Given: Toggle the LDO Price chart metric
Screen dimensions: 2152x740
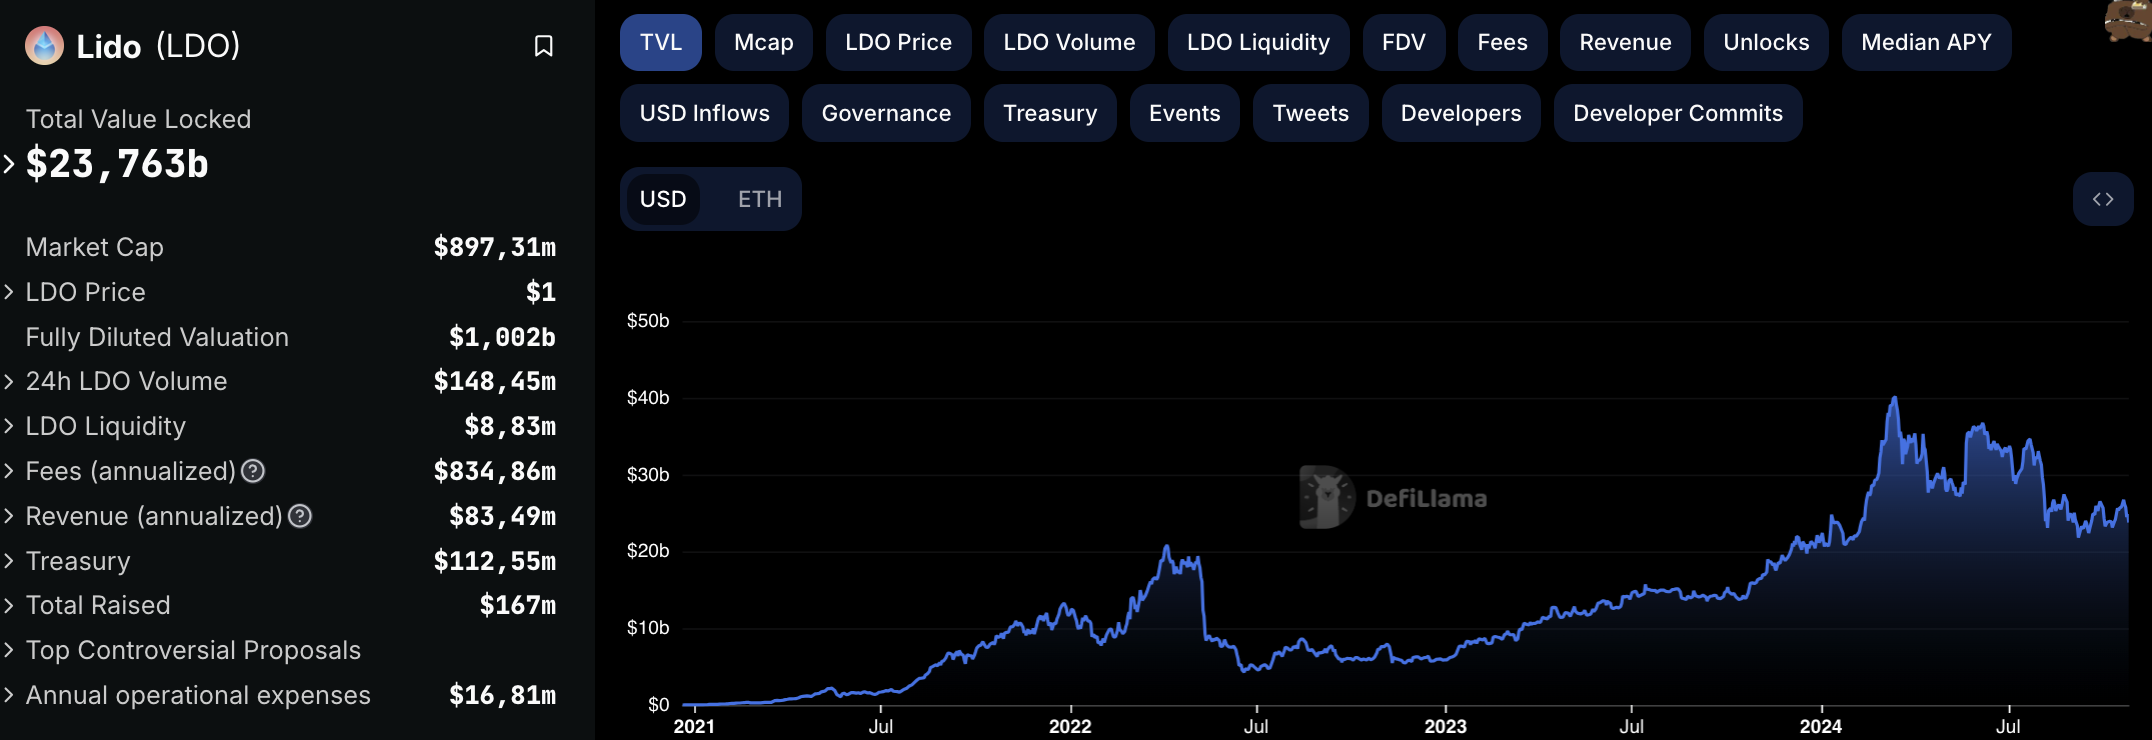Looking at the screenshot, I should pos(899,42).
